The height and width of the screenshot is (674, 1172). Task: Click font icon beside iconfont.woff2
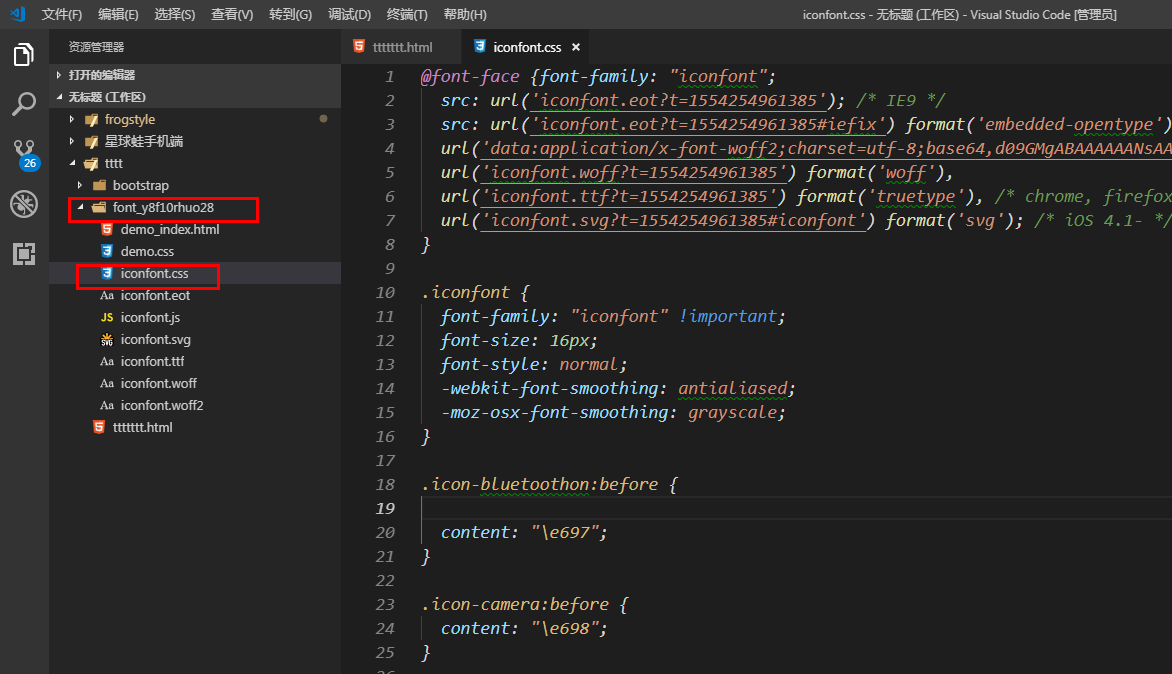107,405
